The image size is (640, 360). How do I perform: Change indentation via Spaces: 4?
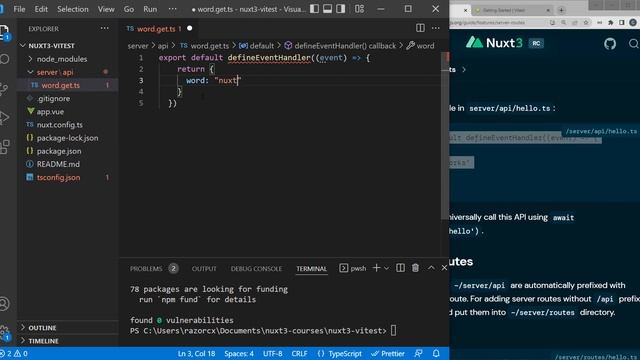pos(239,353)
